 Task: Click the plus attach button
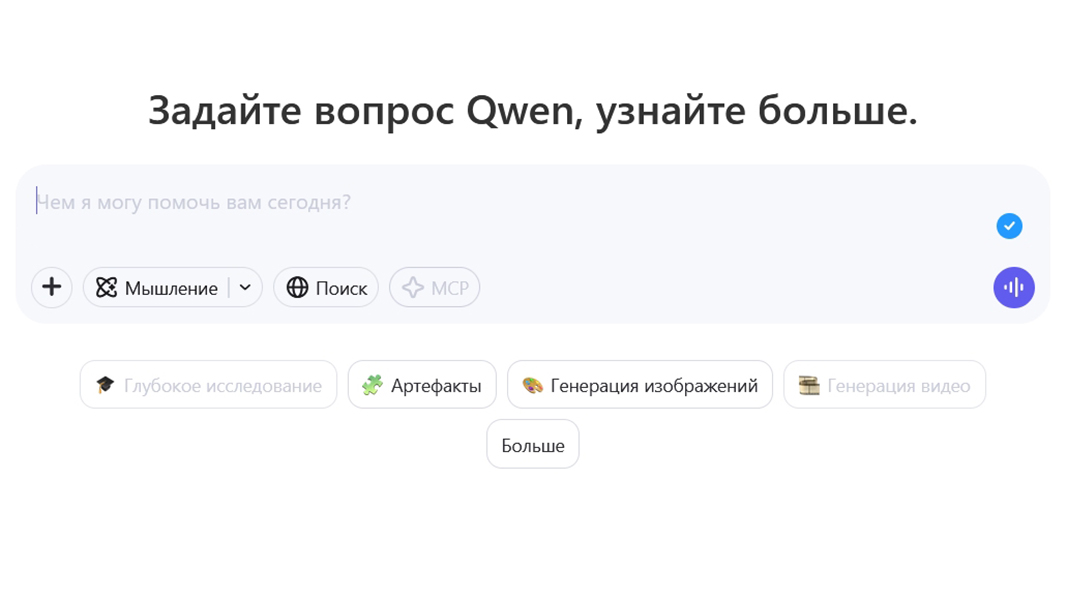pyautogui.click(x=52, y=287)
